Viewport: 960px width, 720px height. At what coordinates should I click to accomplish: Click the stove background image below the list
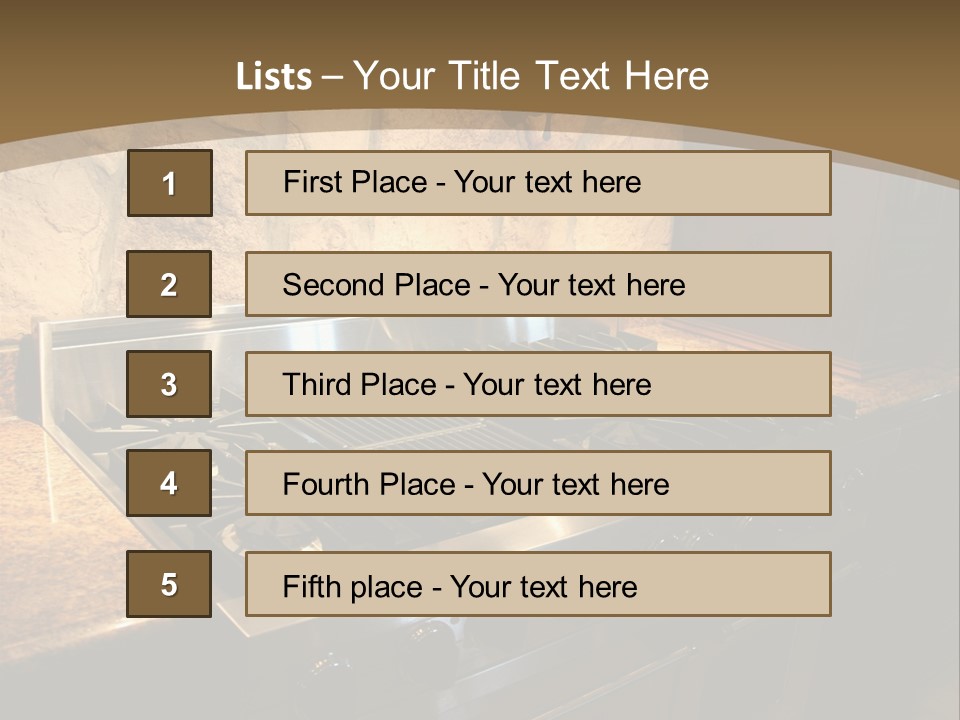480,665
